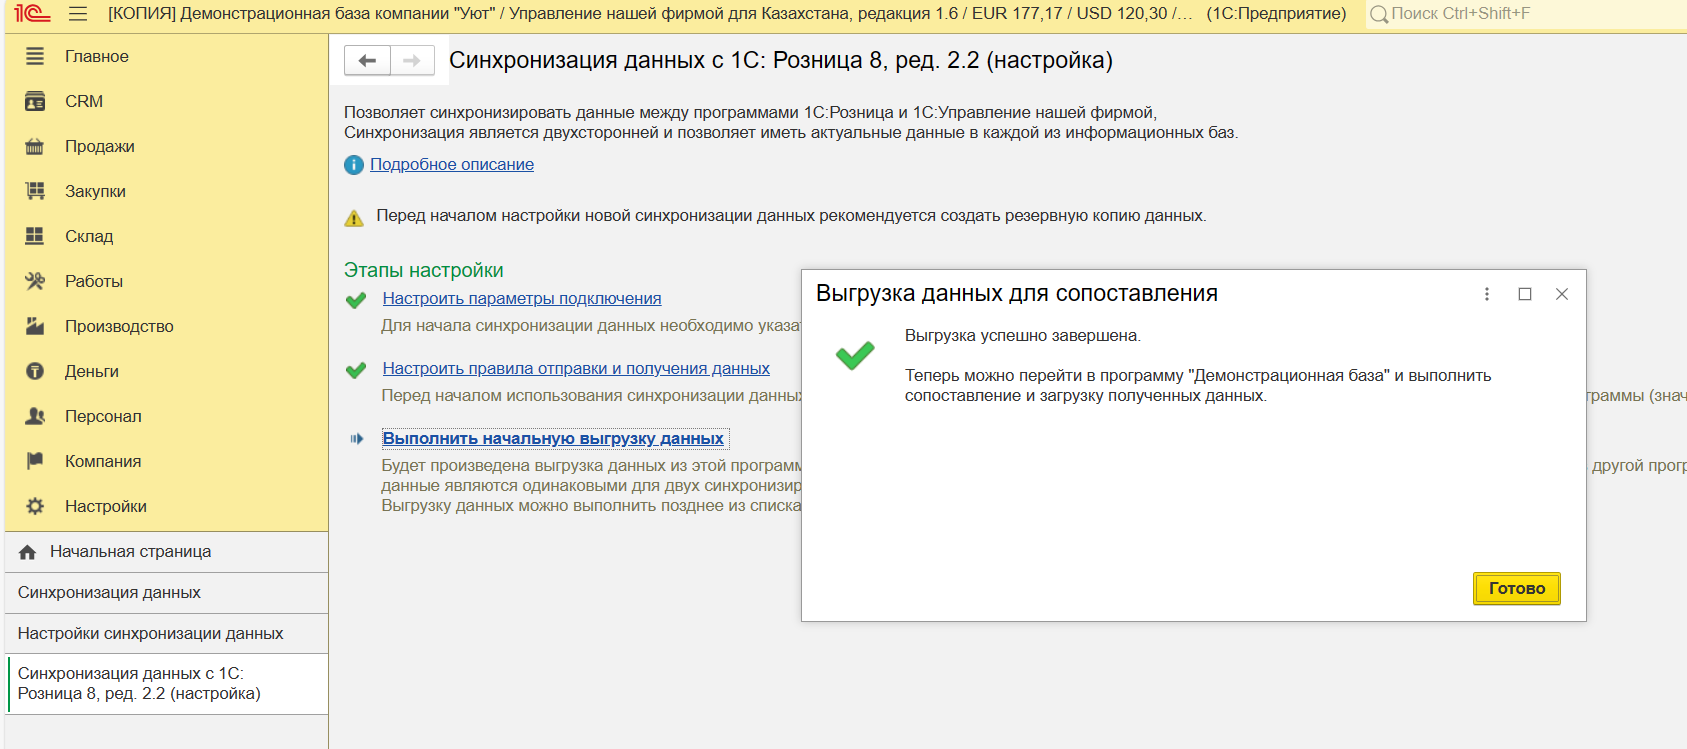Click the Продажи basket icon
The width and height of the screenshot is (1687, 749).
coord(35,146)
